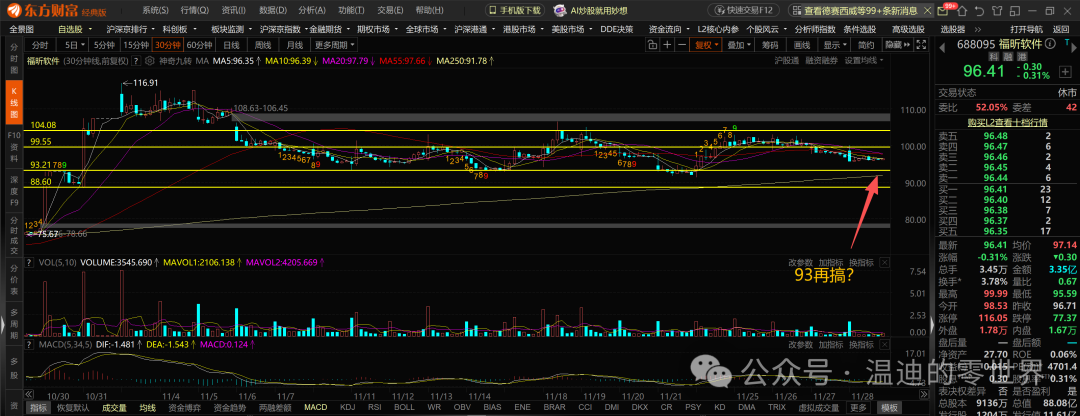Click the info icon beside 福昕软件
The height and width of the screenshot is (416, 1080).
point(1048,45)
